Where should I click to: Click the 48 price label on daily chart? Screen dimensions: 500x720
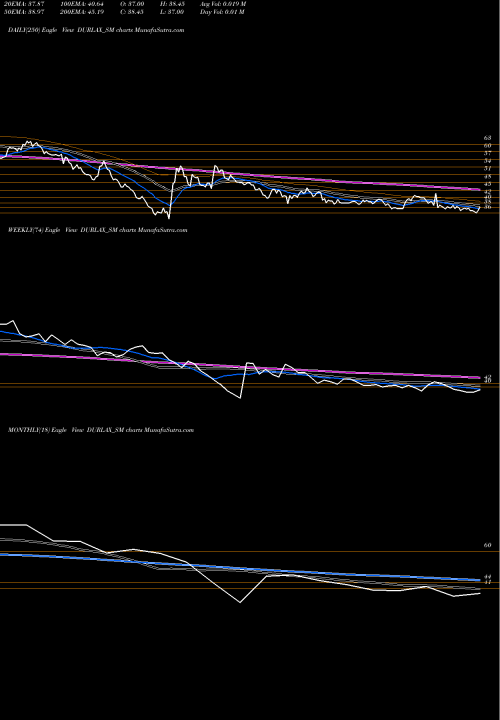pyautogui.click(x=488, y=176)
